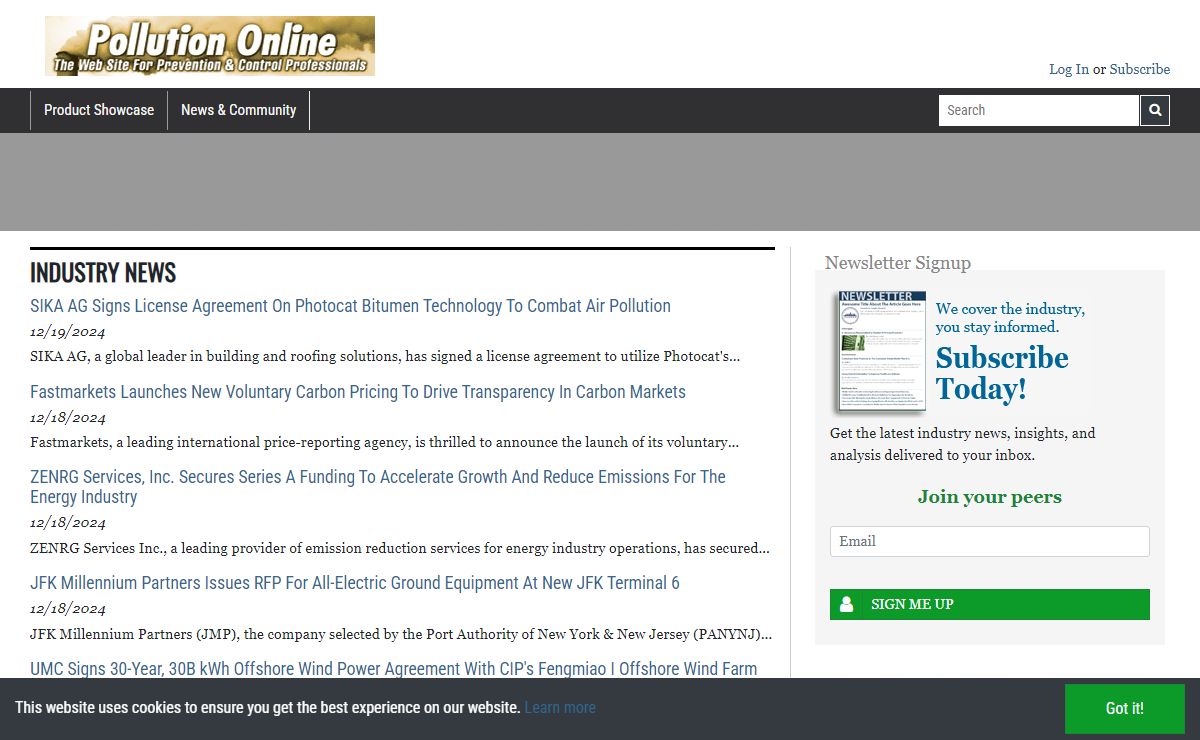Open the Pollution Online logo homepage
This screenshot has width=1200, height=740.
[x=210, y=46]
